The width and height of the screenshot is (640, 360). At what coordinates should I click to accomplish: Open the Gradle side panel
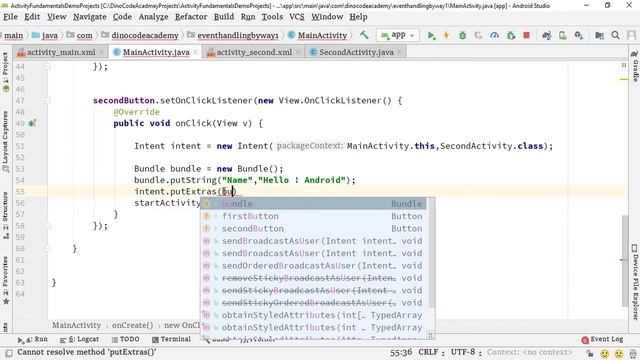click(x=635, y=66)
